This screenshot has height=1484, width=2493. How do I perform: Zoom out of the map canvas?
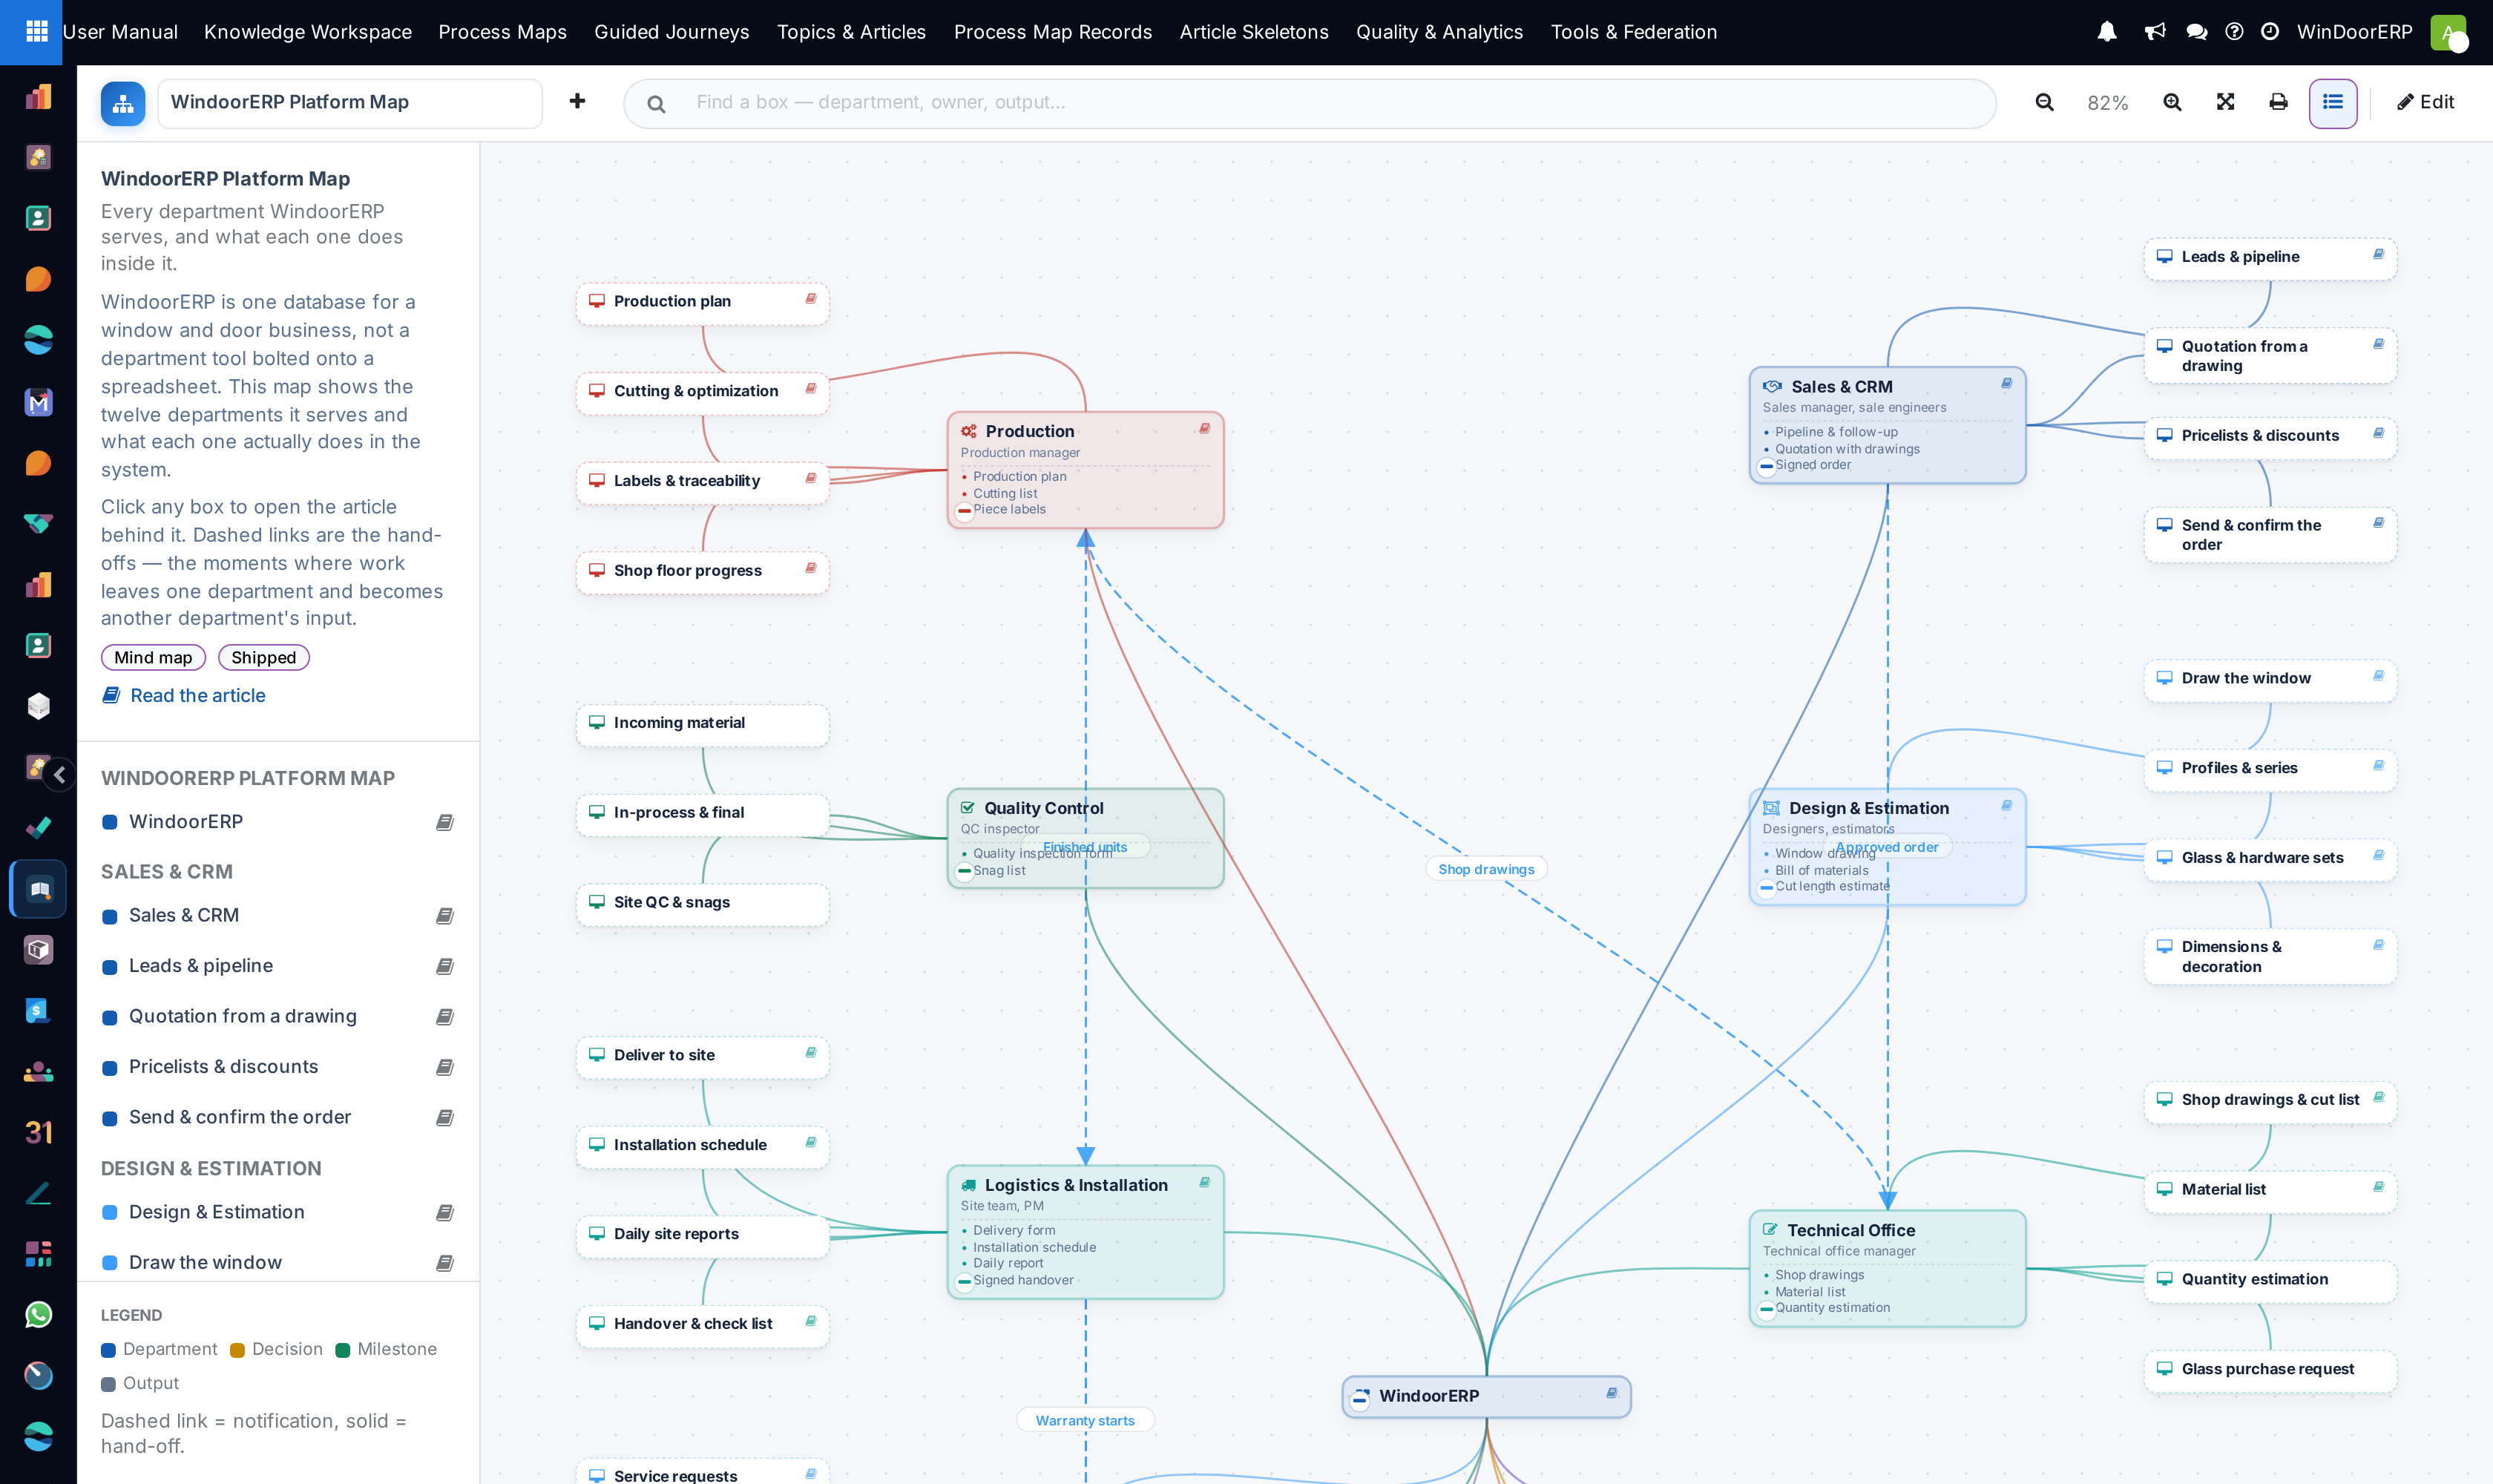pos(2044,102)
